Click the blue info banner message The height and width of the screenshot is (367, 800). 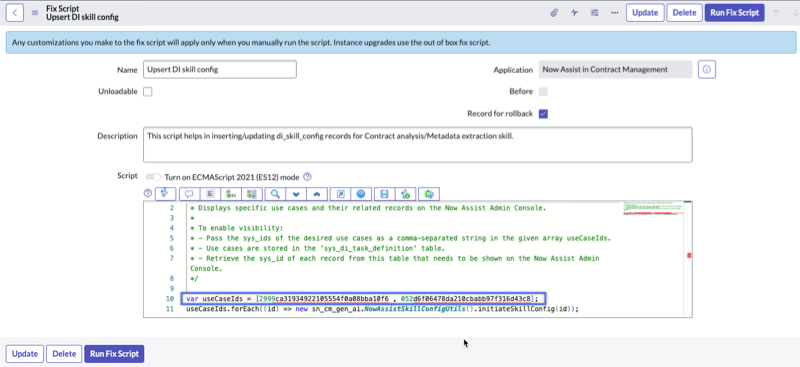click(401, 43)
